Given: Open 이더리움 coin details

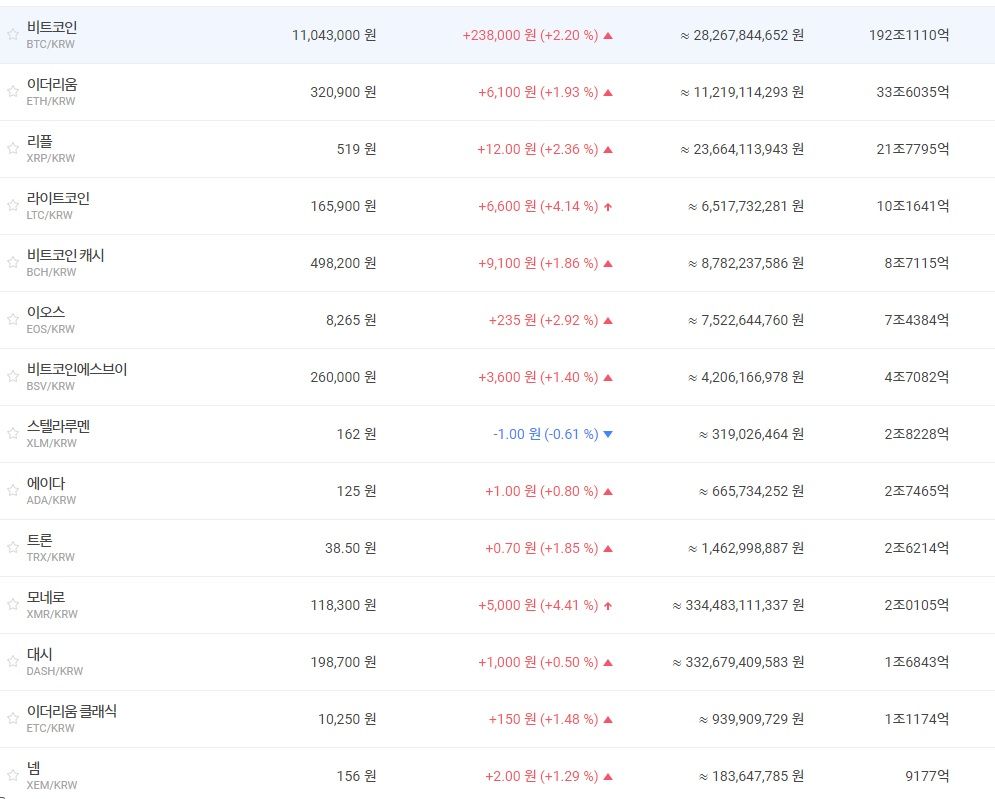Looking at the screenshot, I should pyautogui.click(x=52, y=84).
